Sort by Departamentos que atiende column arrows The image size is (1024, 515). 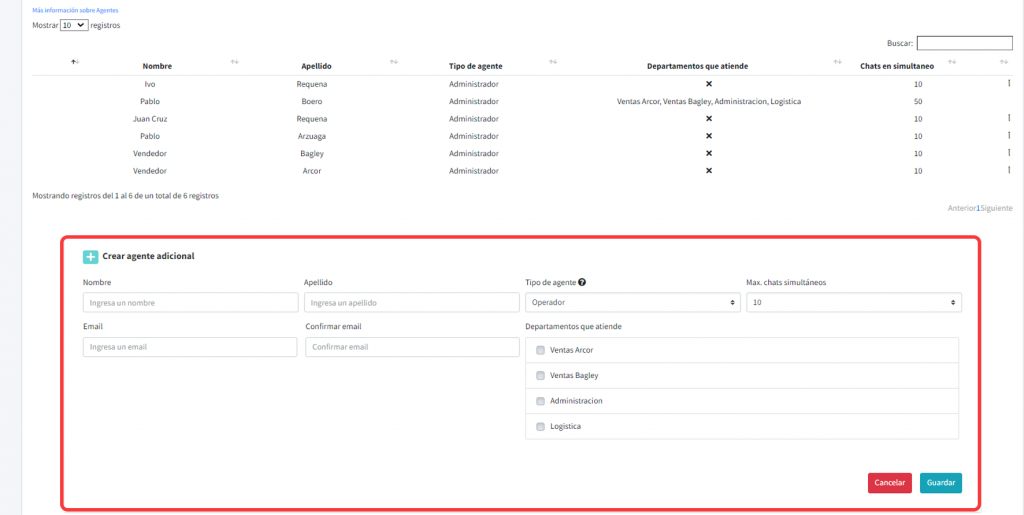[837, 62]
